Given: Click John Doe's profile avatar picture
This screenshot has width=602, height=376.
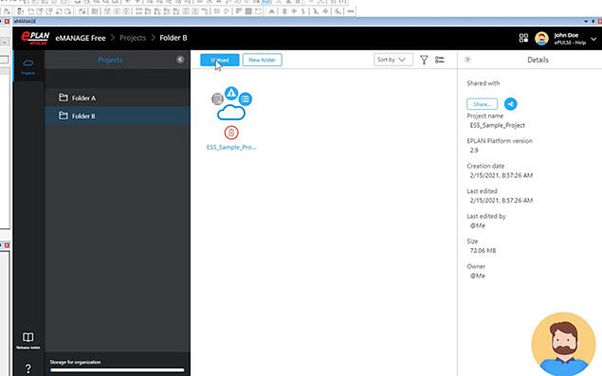Looking at the screenshot, I should coord(541,38).
